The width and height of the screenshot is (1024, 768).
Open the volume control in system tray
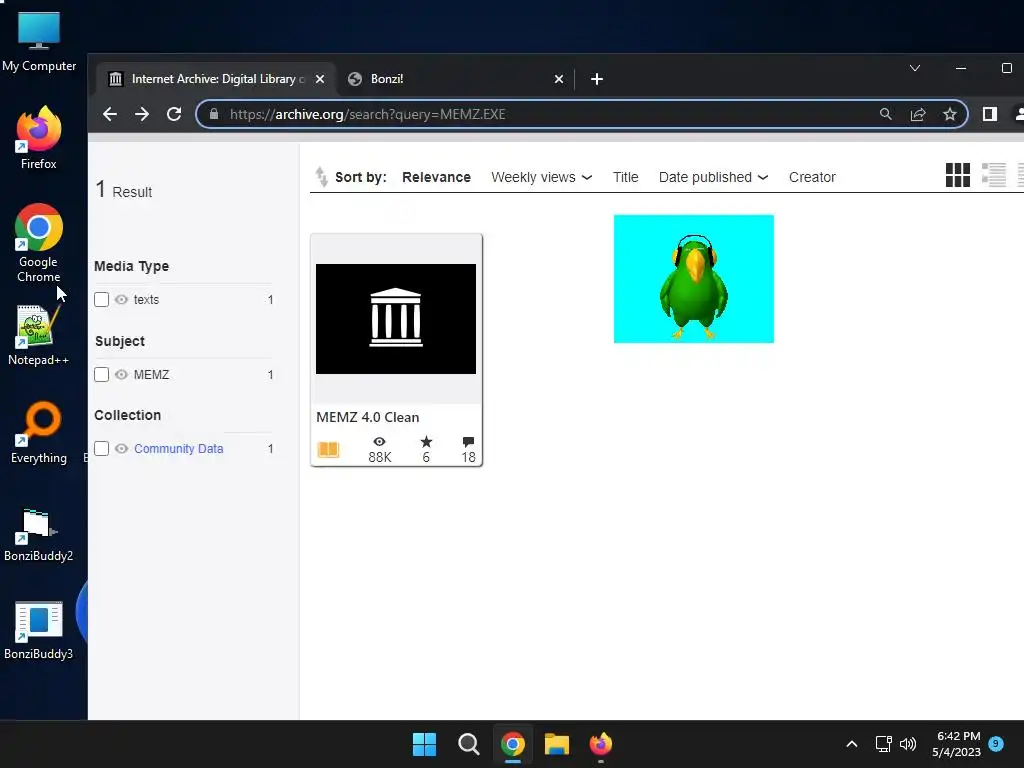pyautogui.click(x=908, y=744)
